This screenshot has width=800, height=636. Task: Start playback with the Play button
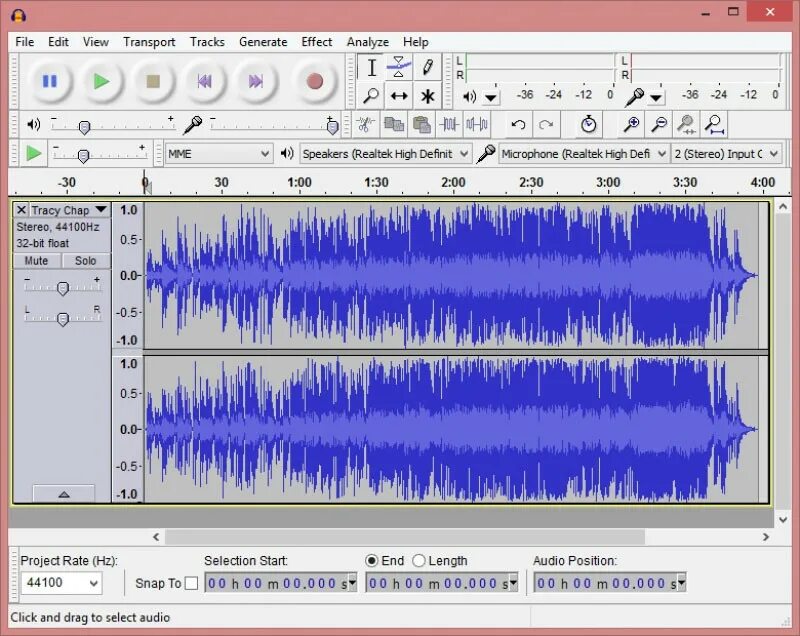coord(101,81)
